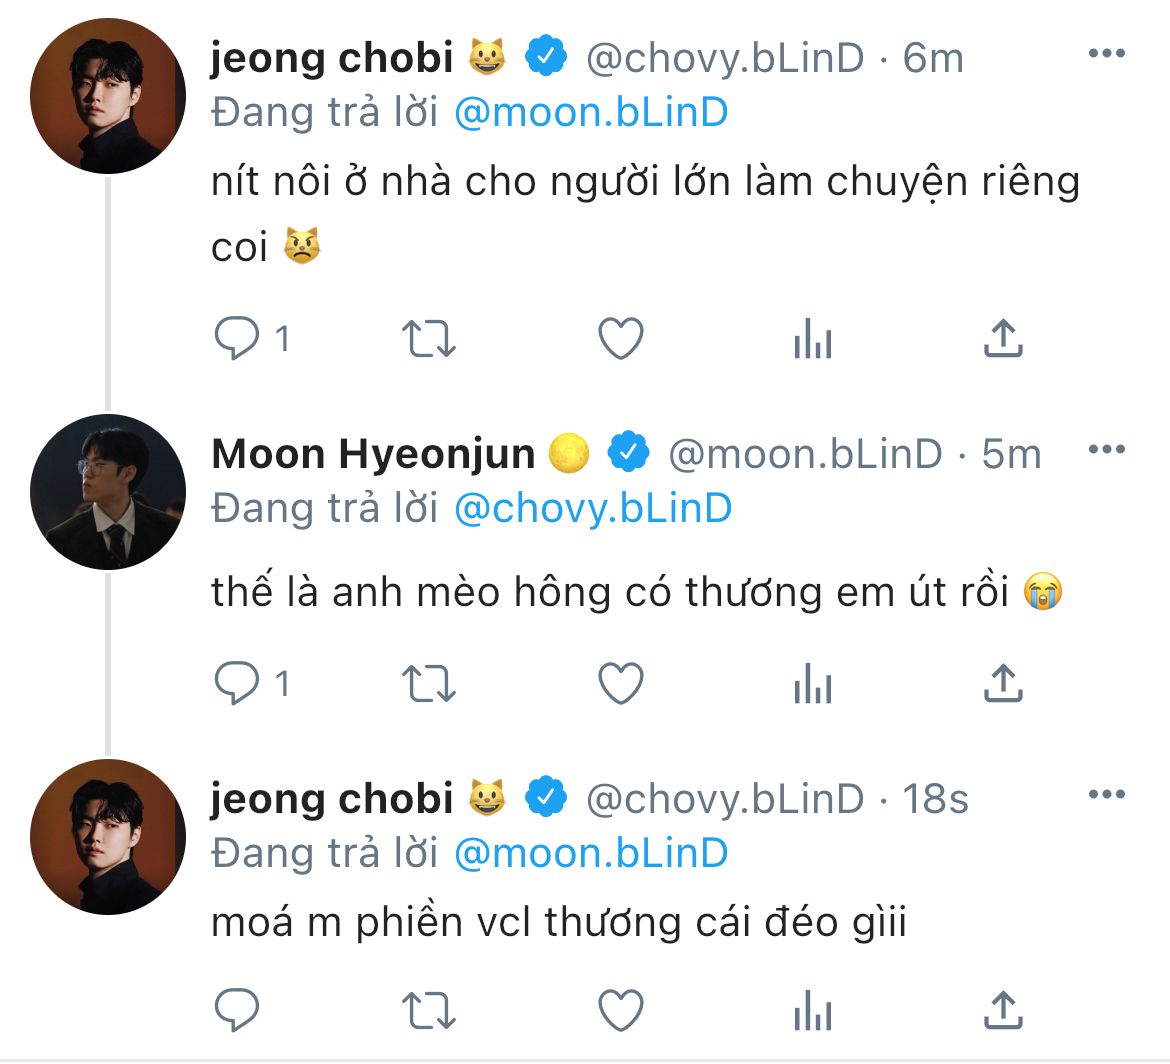View analytics of Moon Hyeonjun's tweet
Viewport: 1170px width, 1064px height.
point(813,683)
